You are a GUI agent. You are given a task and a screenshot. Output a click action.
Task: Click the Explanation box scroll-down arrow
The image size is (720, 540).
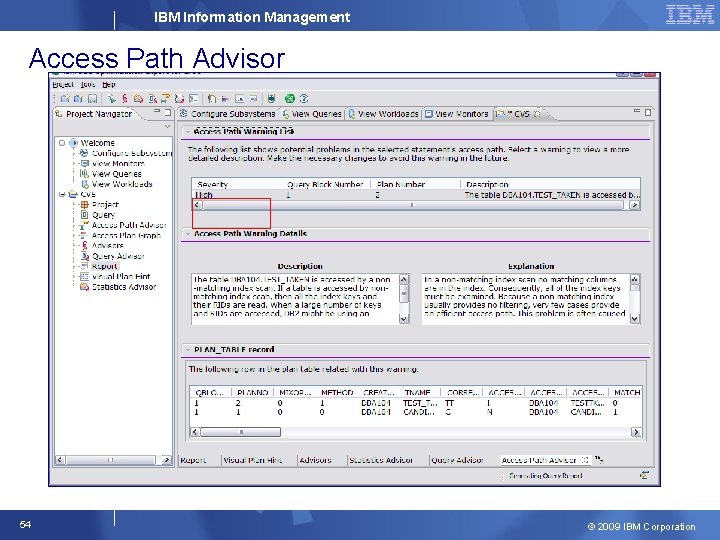tap(635, 318)
